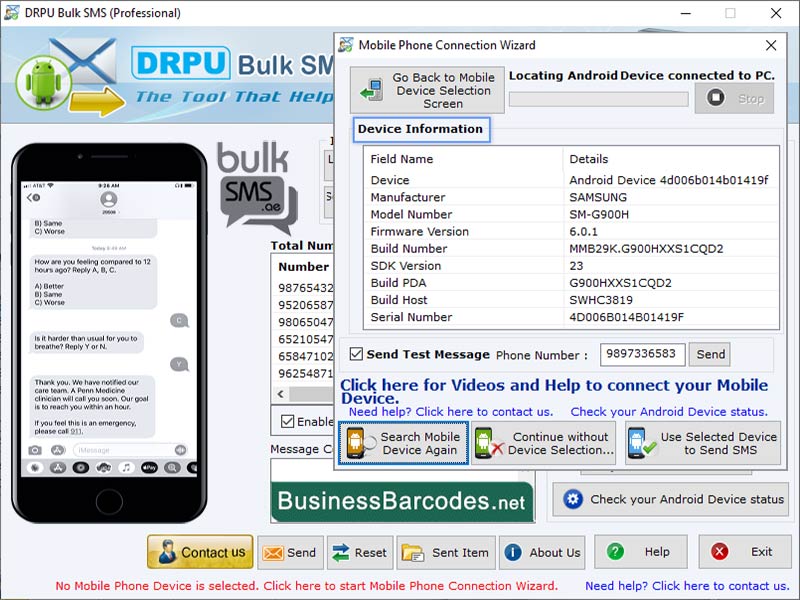This screenshot has width=800, height=600.
Task: Click the Send envelope icon
Action: (275, 551)
